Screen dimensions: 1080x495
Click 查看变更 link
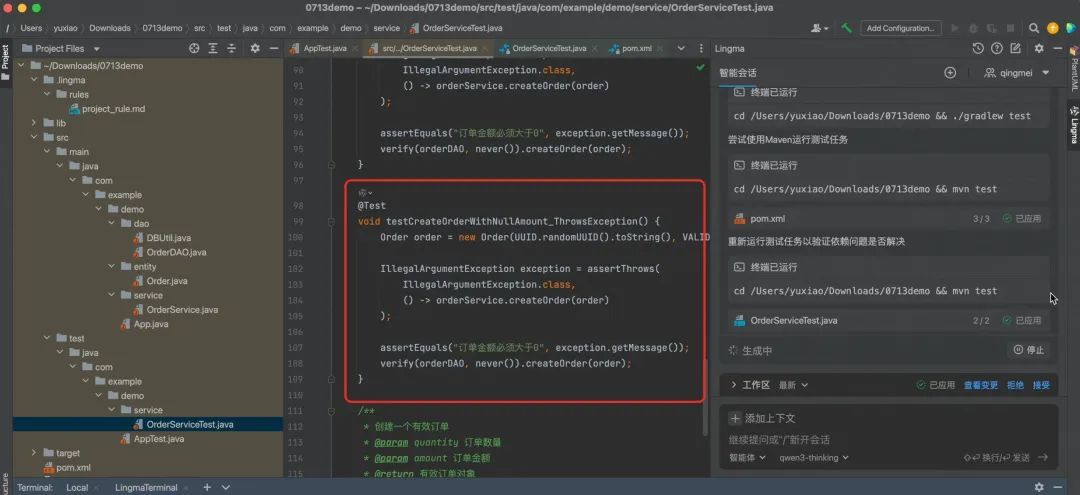[981, 385]
